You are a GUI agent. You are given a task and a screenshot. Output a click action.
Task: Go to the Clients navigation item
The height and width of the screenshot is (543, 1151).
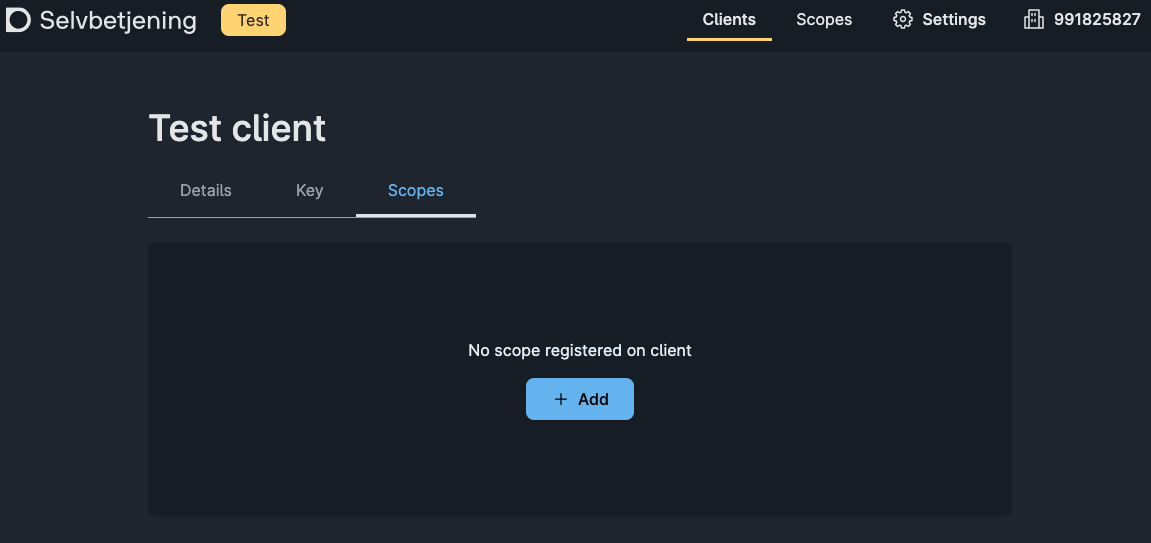point(729,20)
